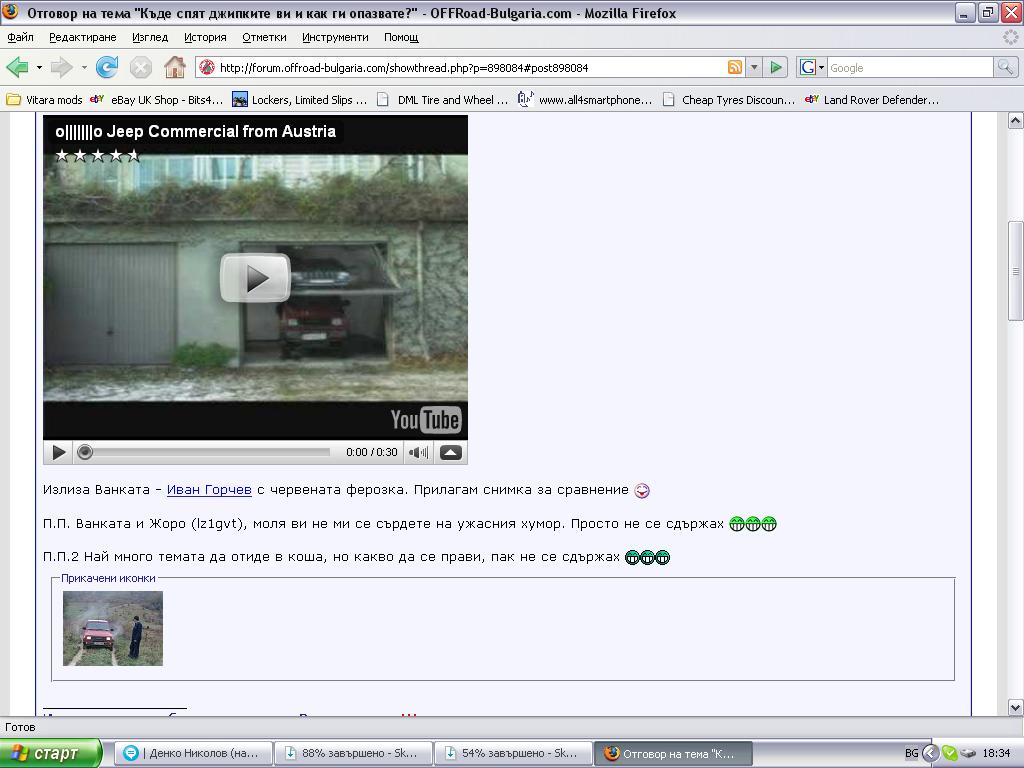This screenshot has height=768, width=1024.
Task: Start the video with the large center play button
Action: [x=255, y=278]
